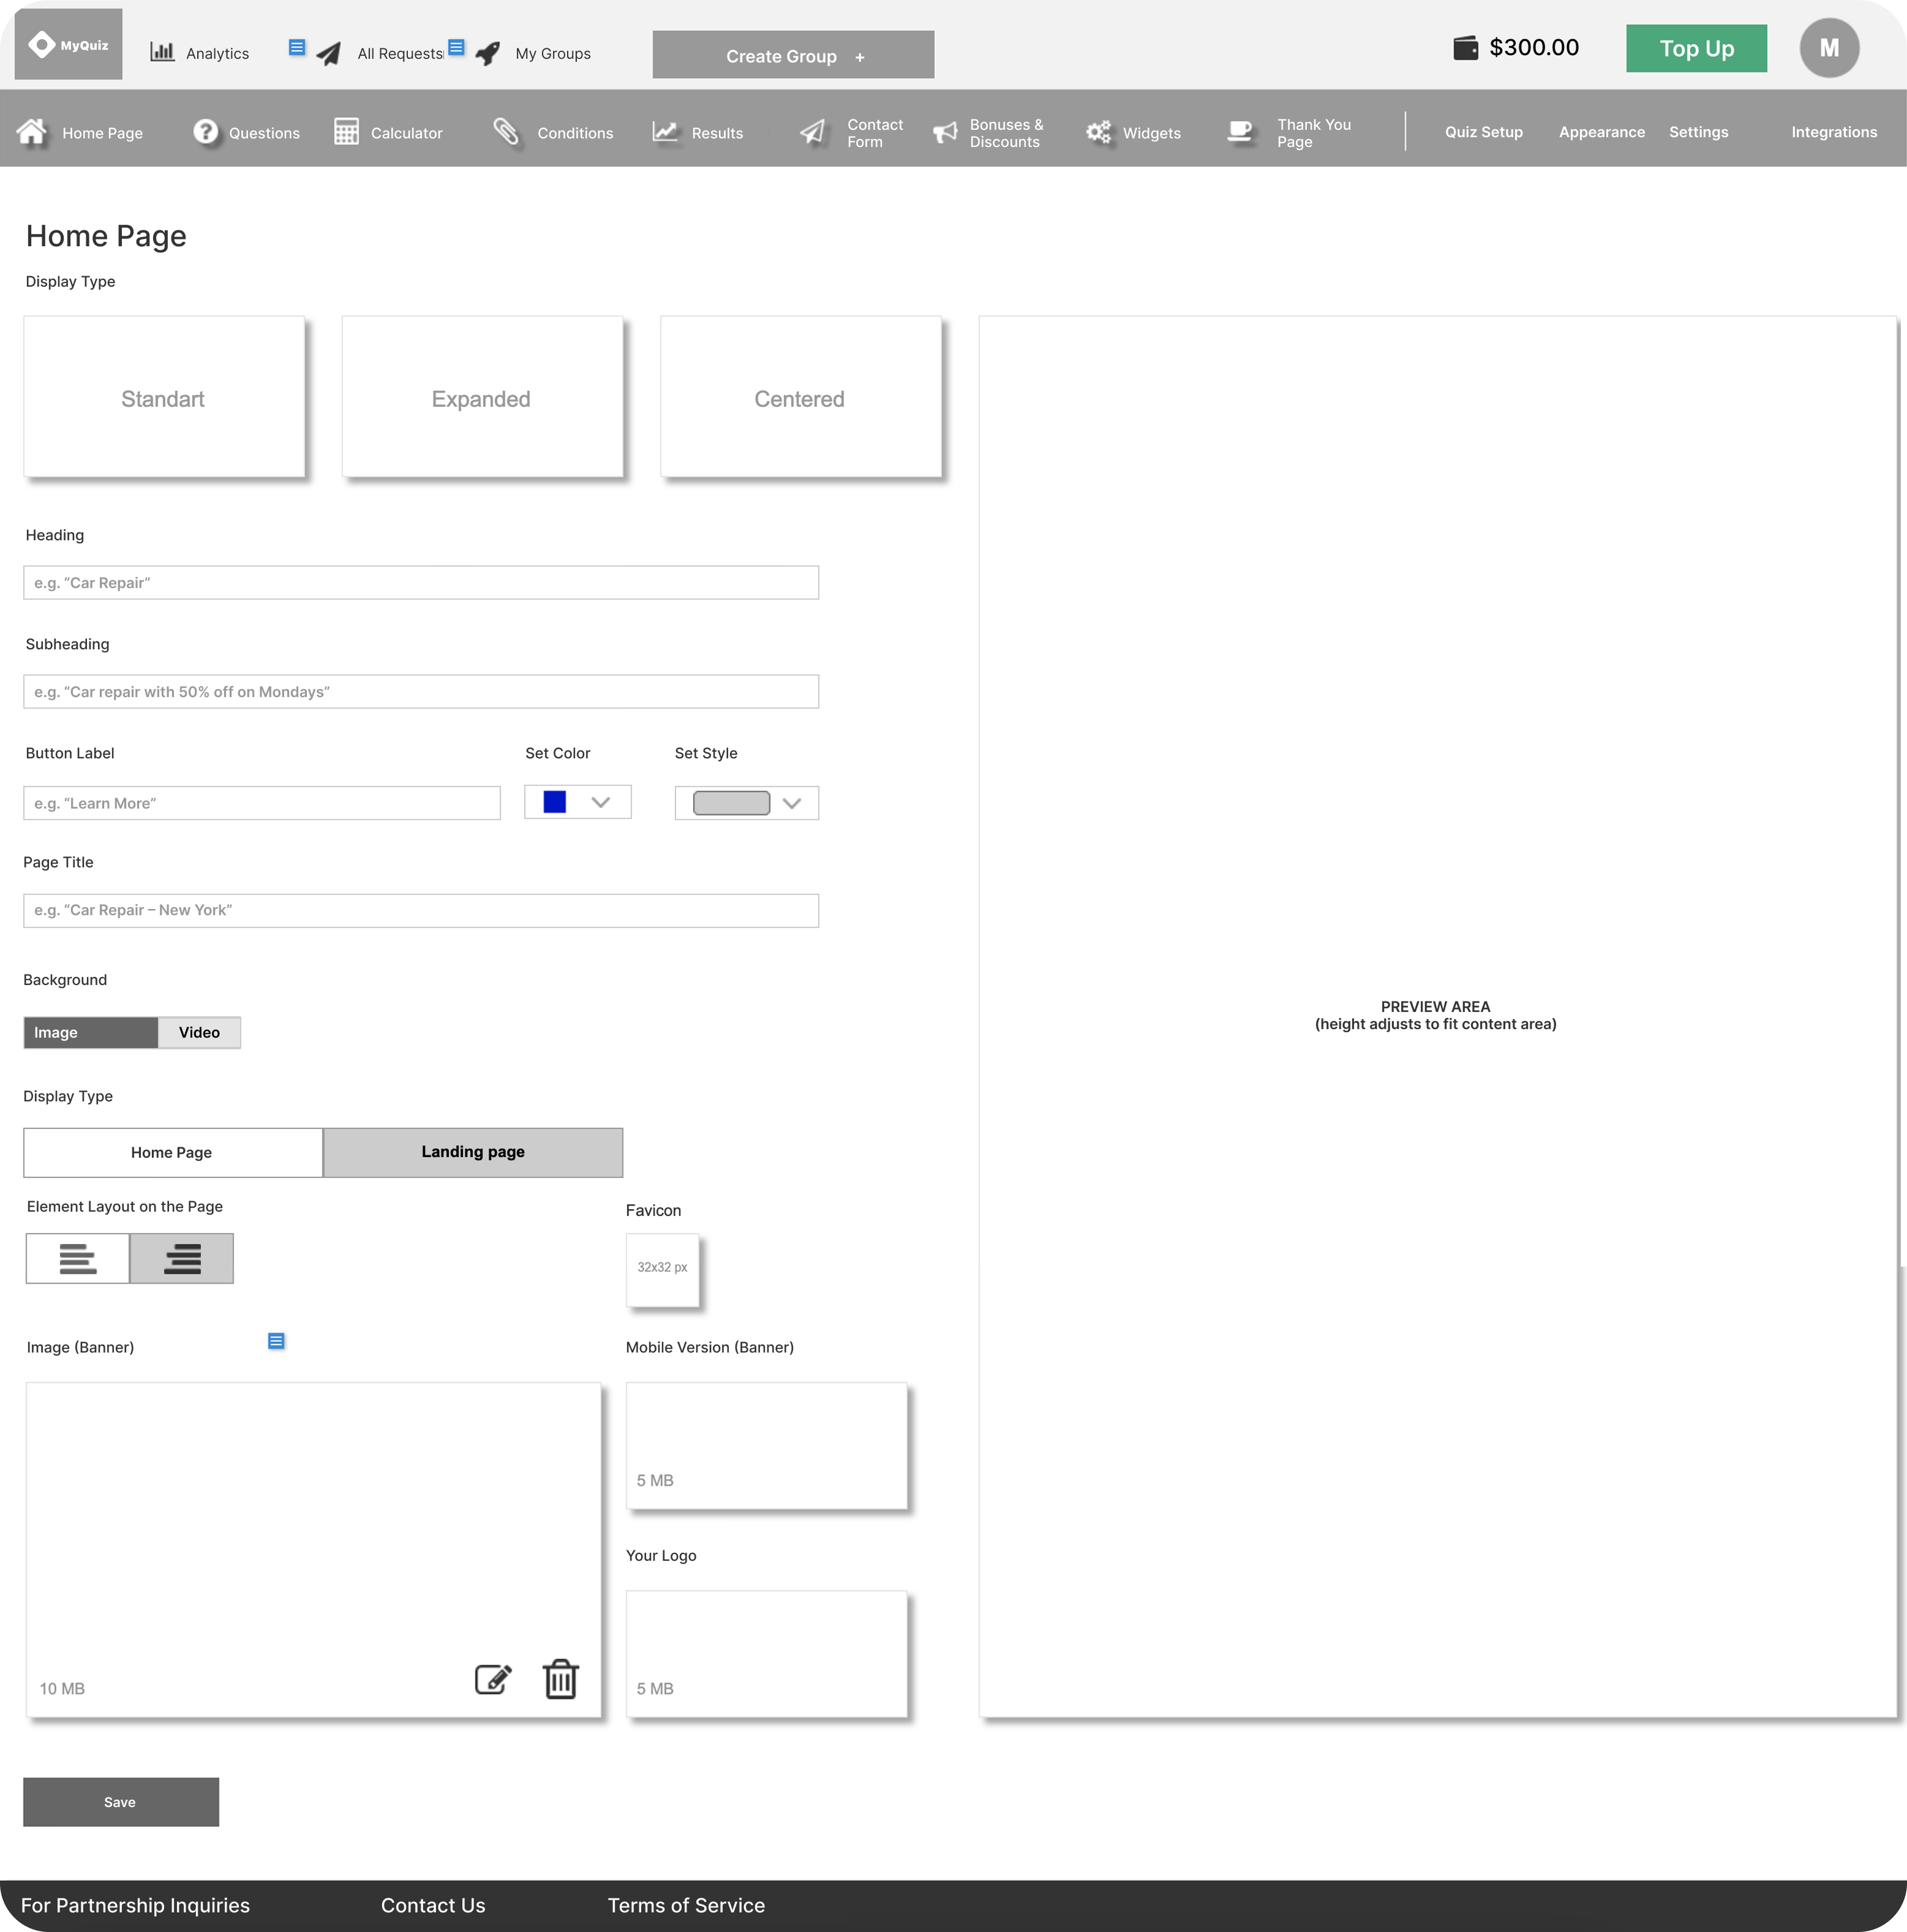
Task: Open Widgets via gears icon
Action: point(1099,132)
